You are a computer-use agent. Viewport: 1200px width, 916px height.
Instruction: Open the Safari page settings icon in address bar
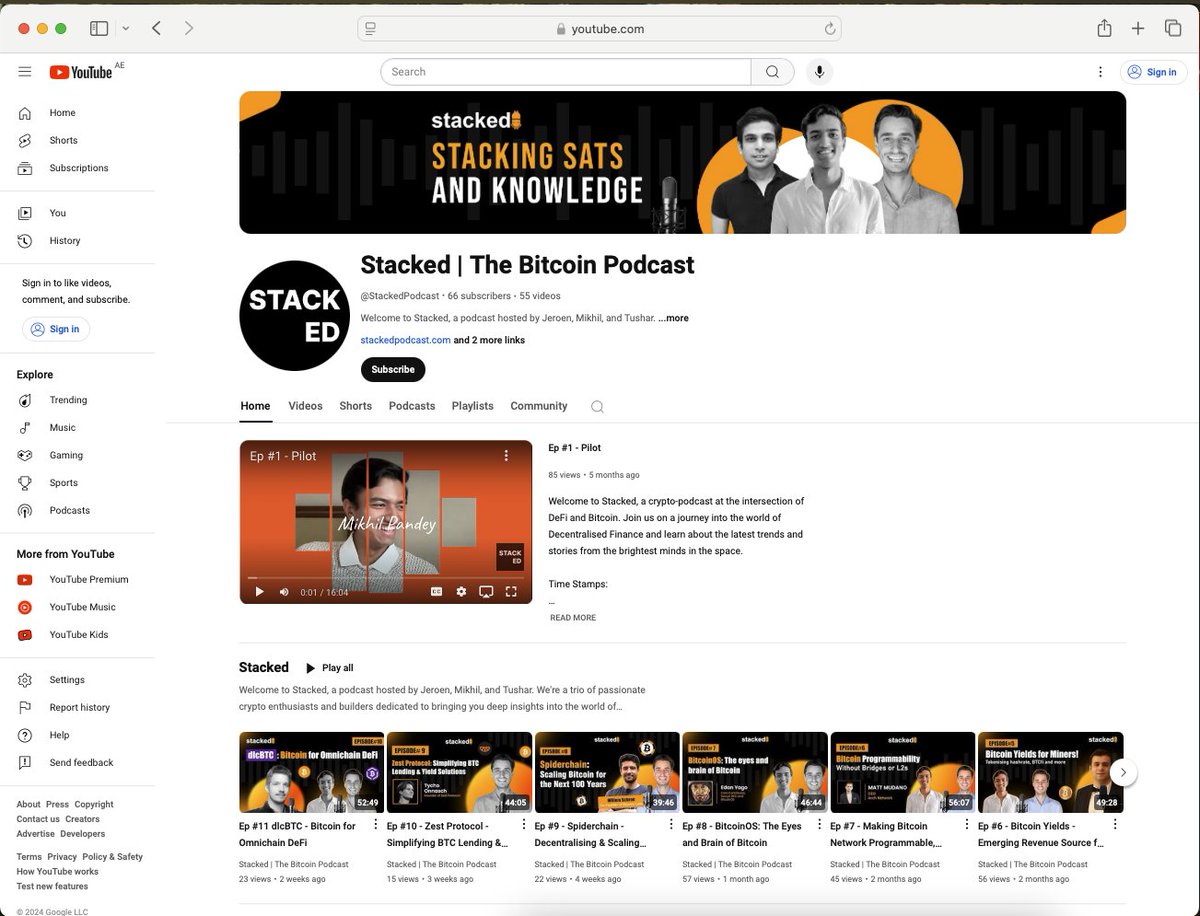click(371, 29)
